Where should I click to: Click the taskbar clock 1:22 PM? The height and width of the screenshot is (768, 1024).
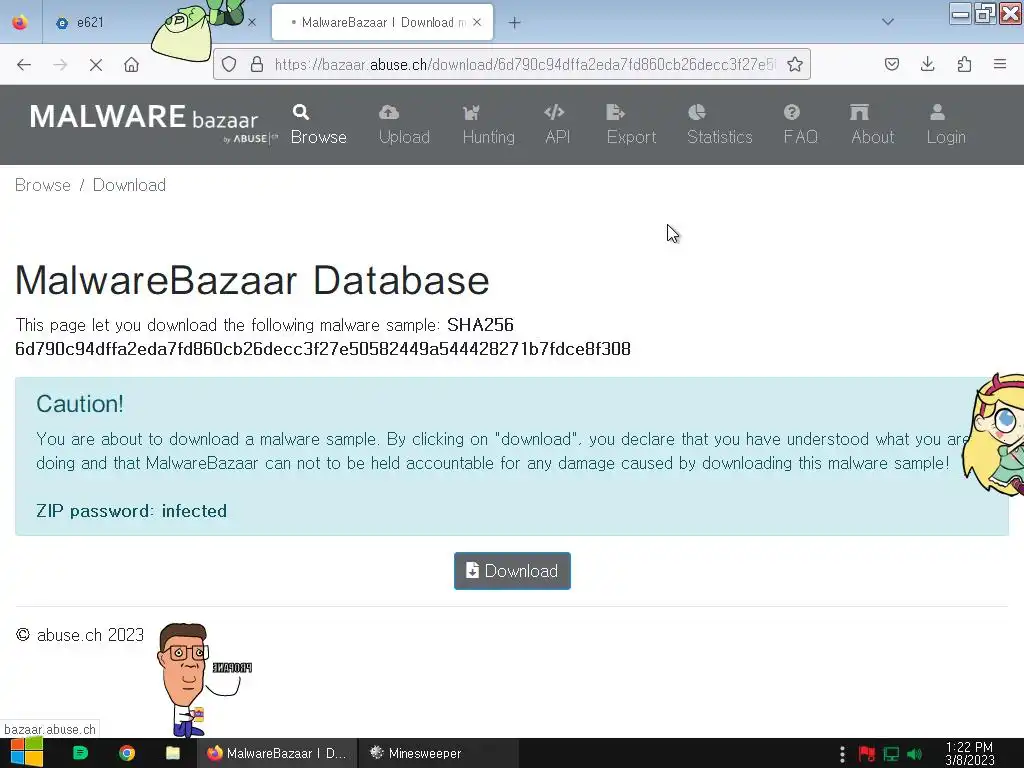coord(969,754)
